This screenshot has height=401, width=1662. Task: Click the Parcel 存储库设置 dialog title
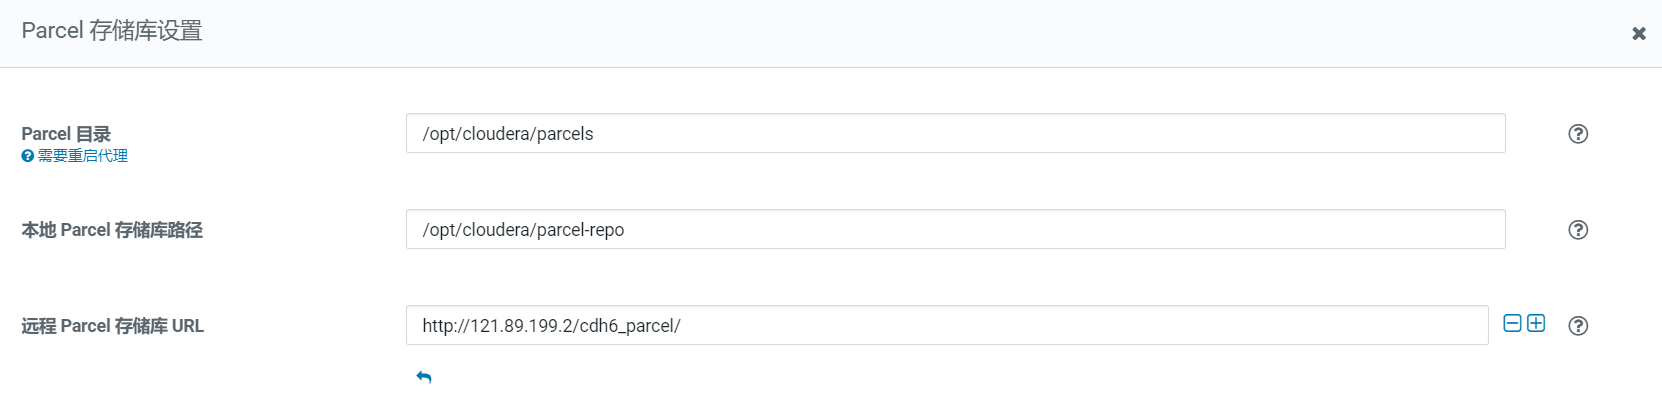(x=112, y=31)
